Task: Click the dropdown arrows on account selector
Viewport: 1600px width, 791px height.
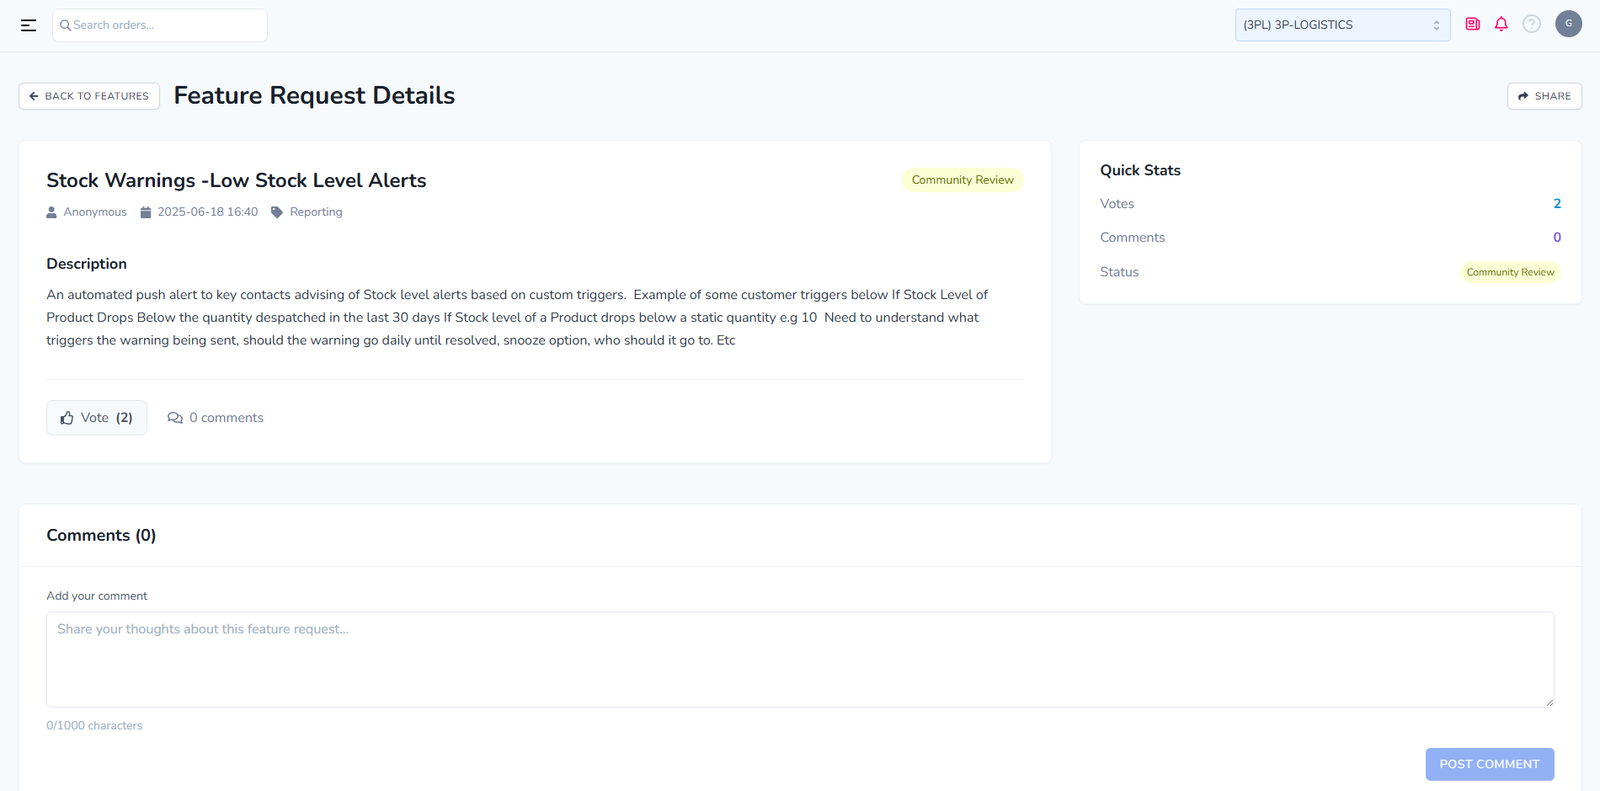Action: tap(1436, 25)
